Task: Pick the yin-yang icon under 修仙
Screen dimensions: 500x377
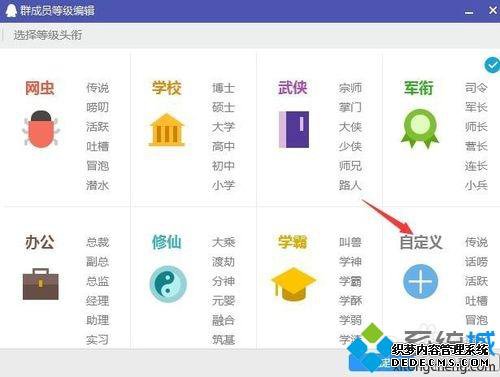Action: 168,284
